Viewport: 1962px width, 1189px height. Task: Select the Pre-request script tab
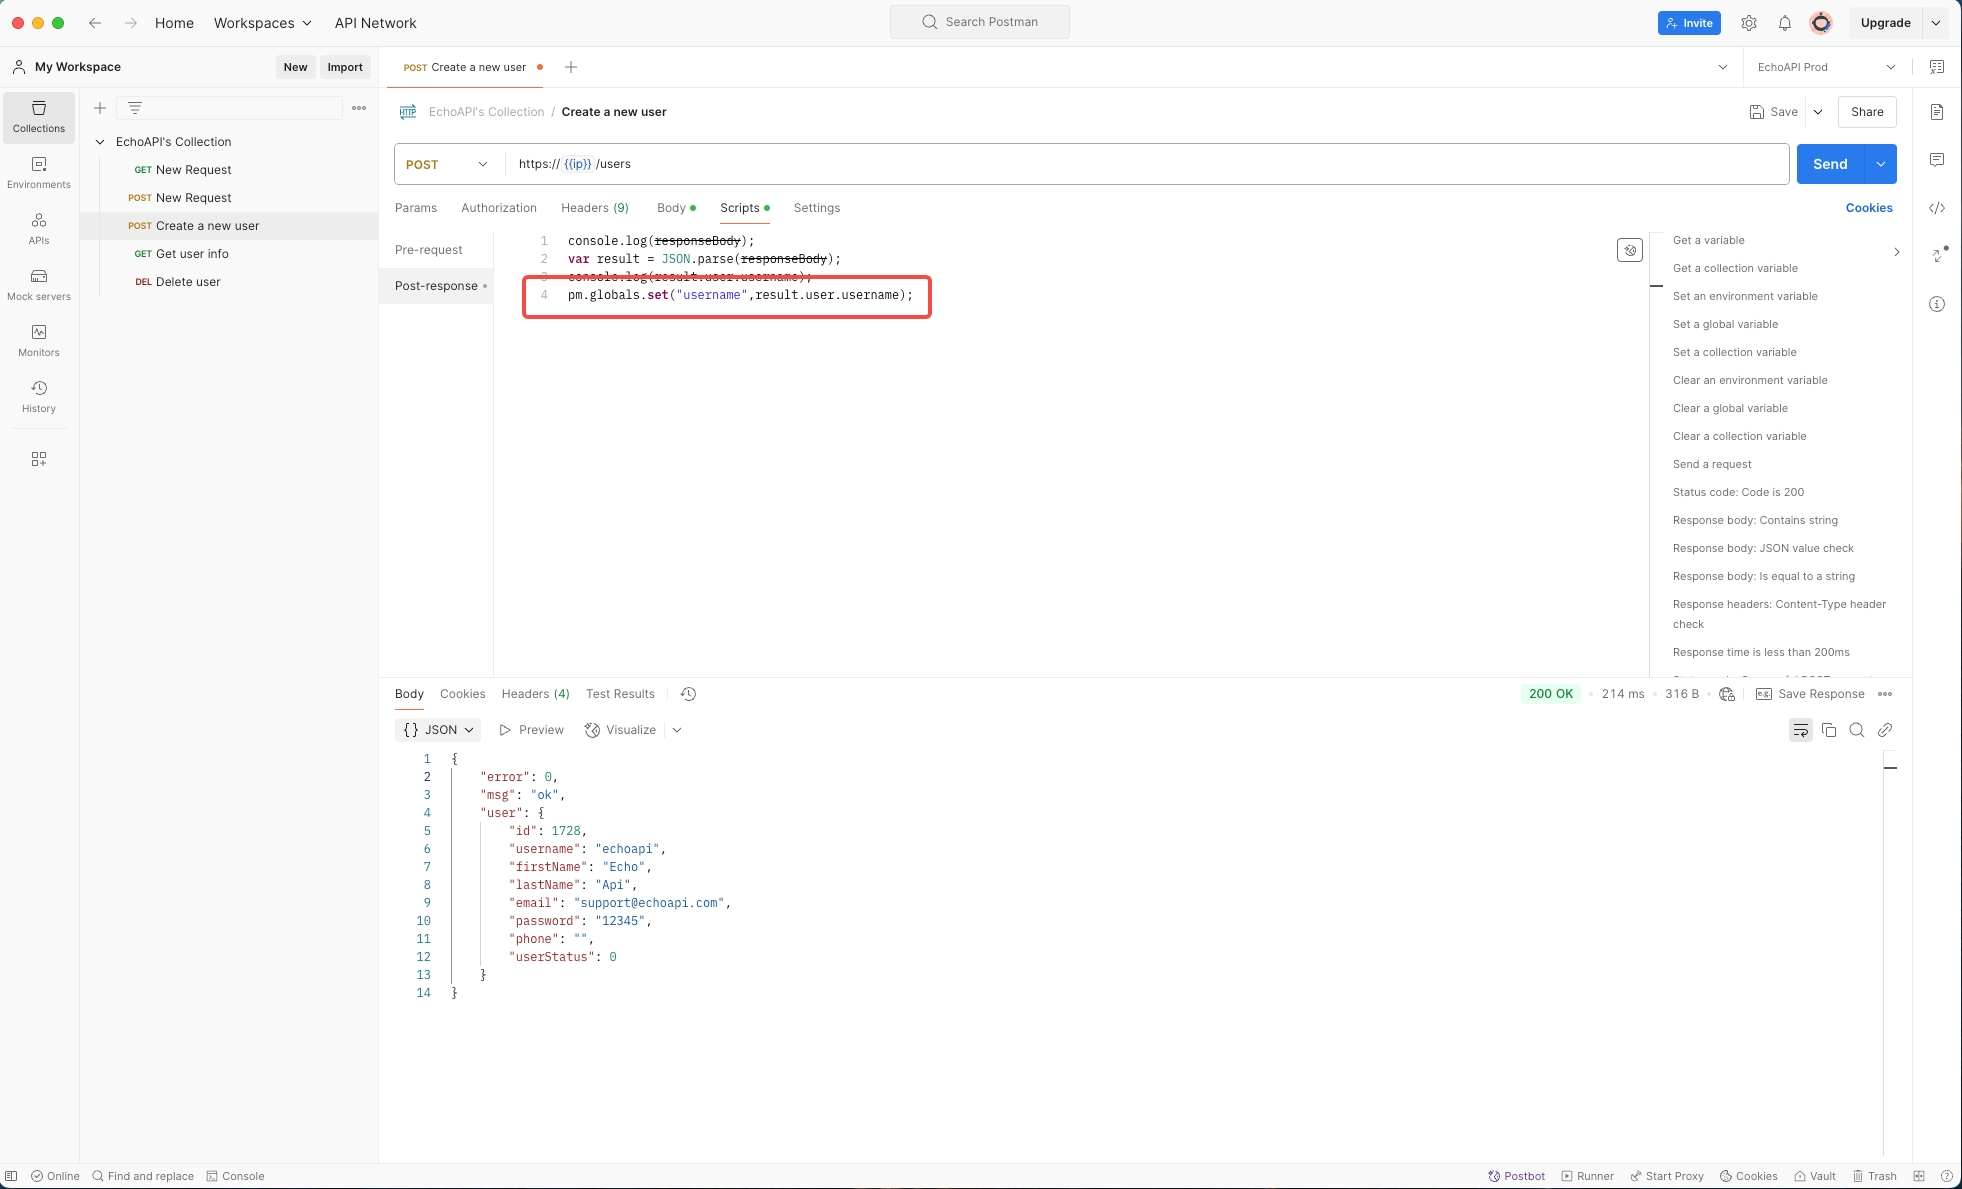429,250
